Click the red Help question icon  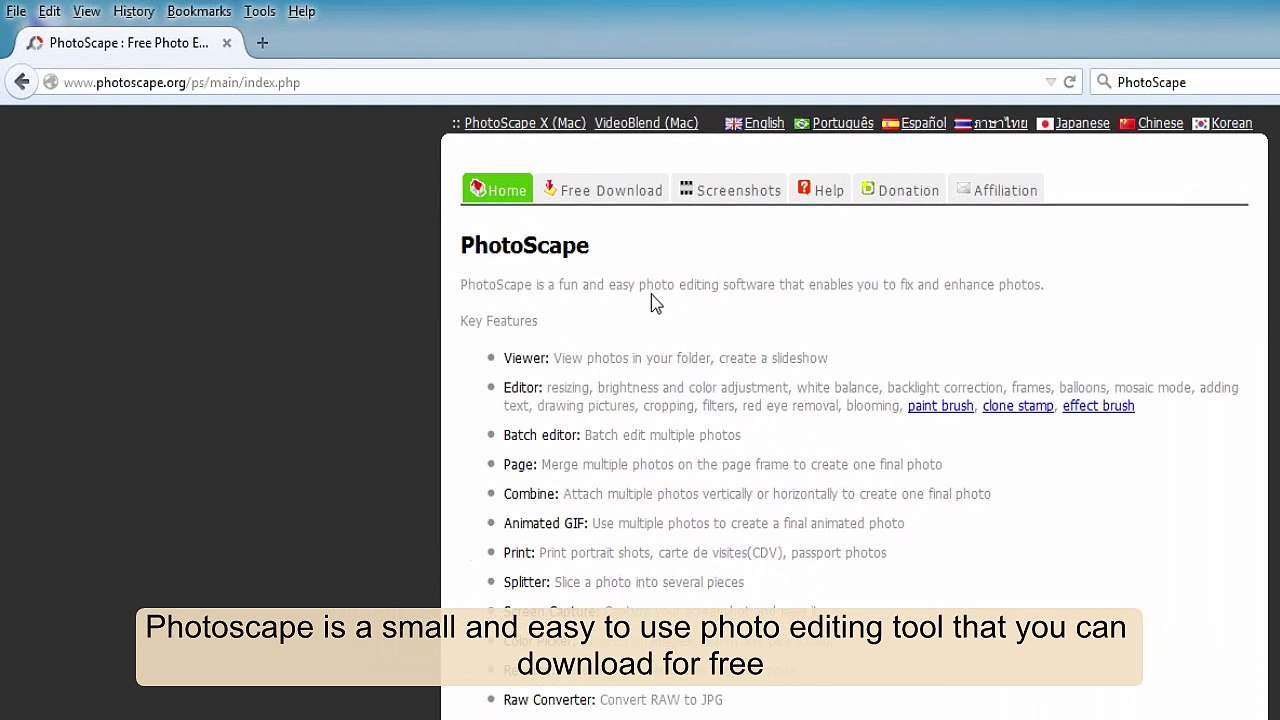click(x=804, y=188)
